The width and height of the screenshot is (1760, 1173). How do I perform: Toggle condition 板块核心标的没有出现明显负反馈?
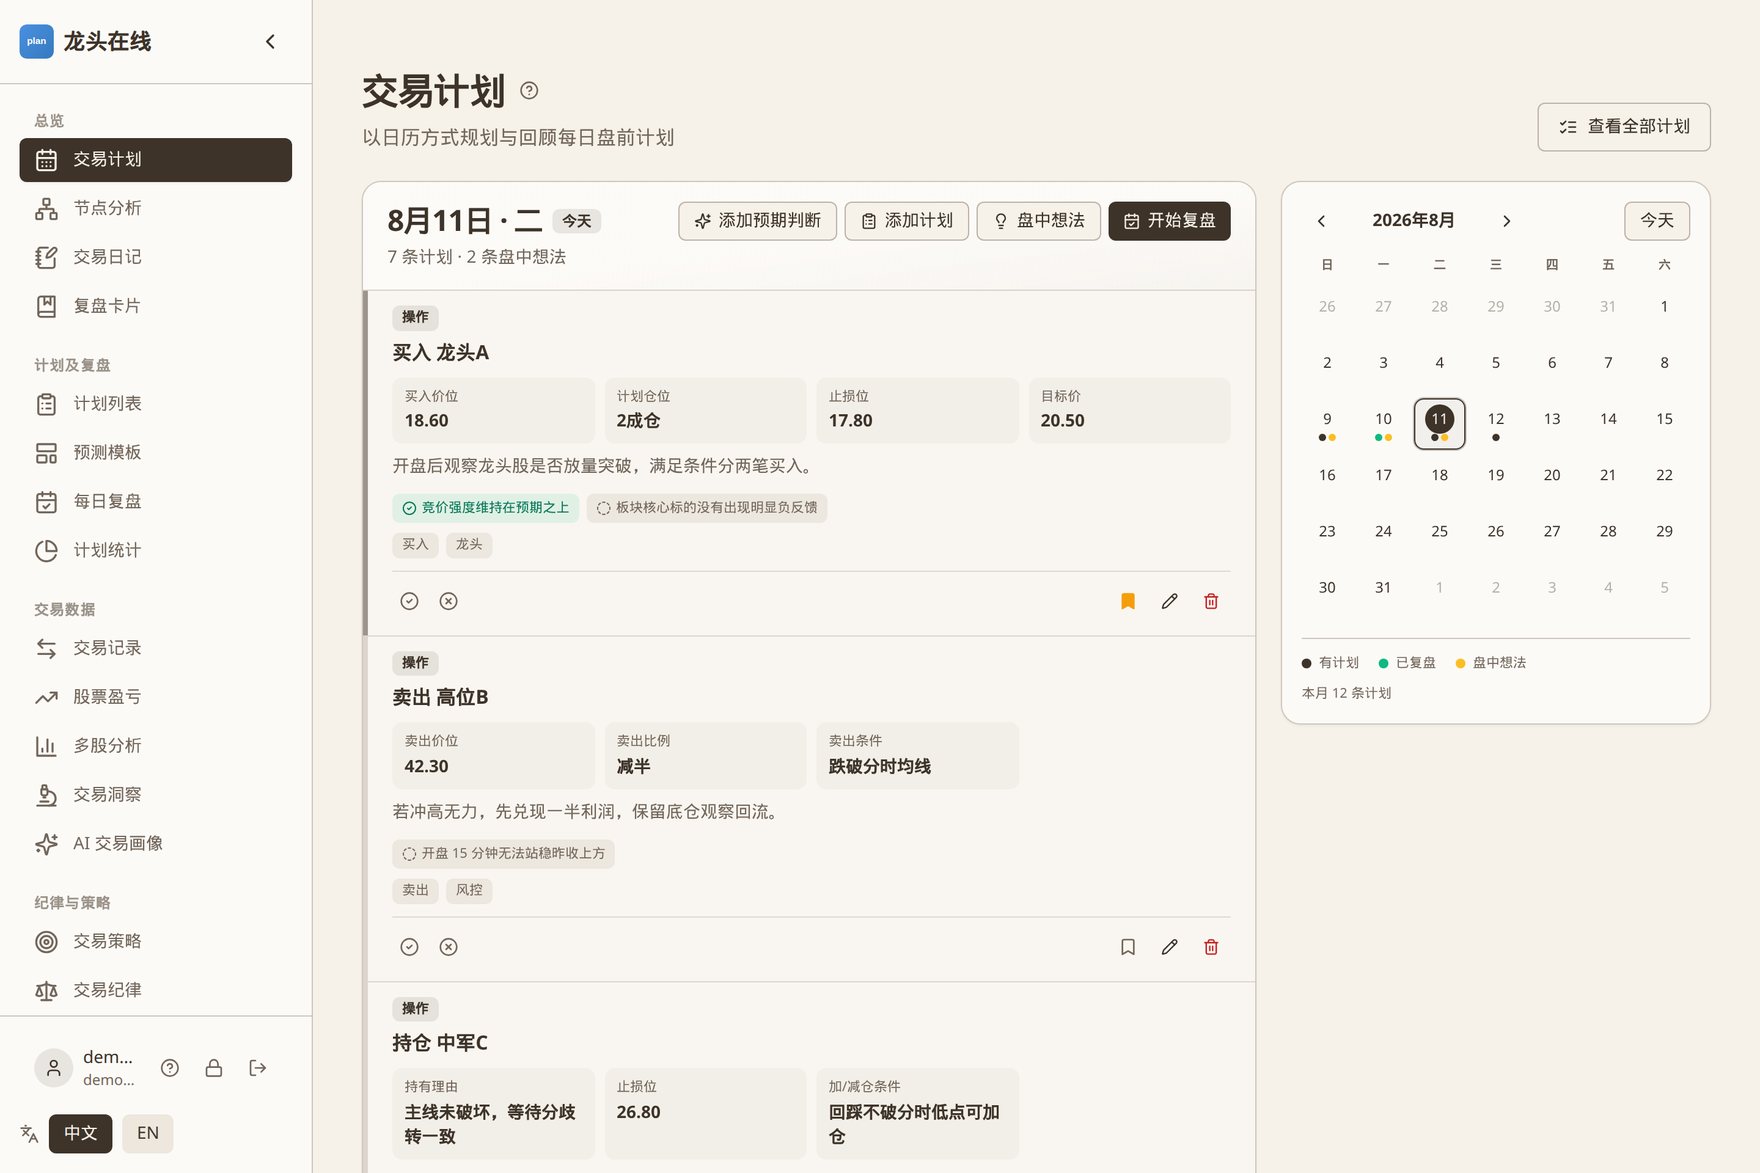point(707,508)
